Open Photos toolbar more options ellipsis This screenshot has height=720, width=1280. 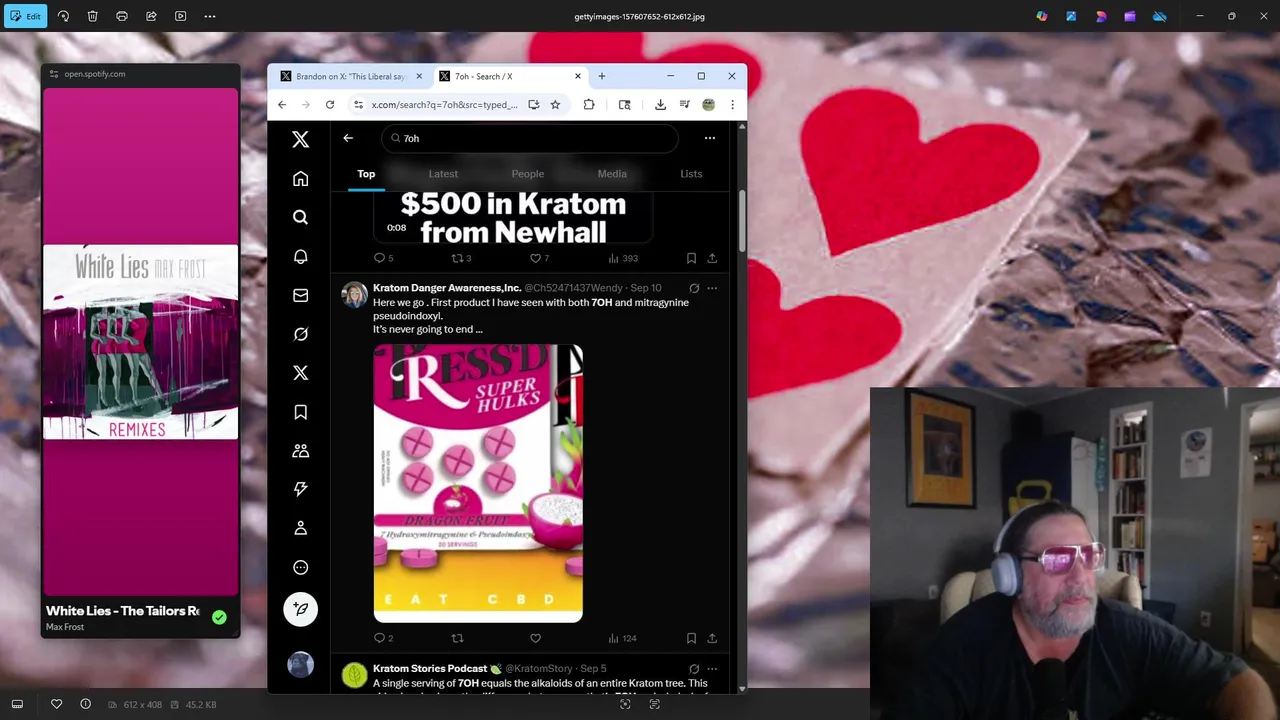tap(210, 16)
